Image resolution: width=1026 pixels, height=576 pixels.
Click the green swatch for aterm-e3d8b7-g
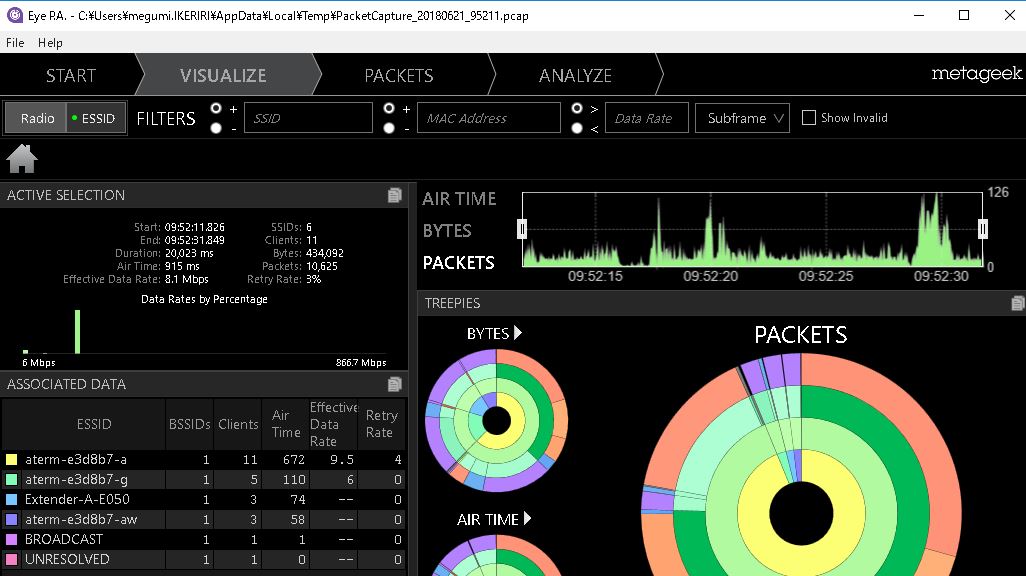11,480
